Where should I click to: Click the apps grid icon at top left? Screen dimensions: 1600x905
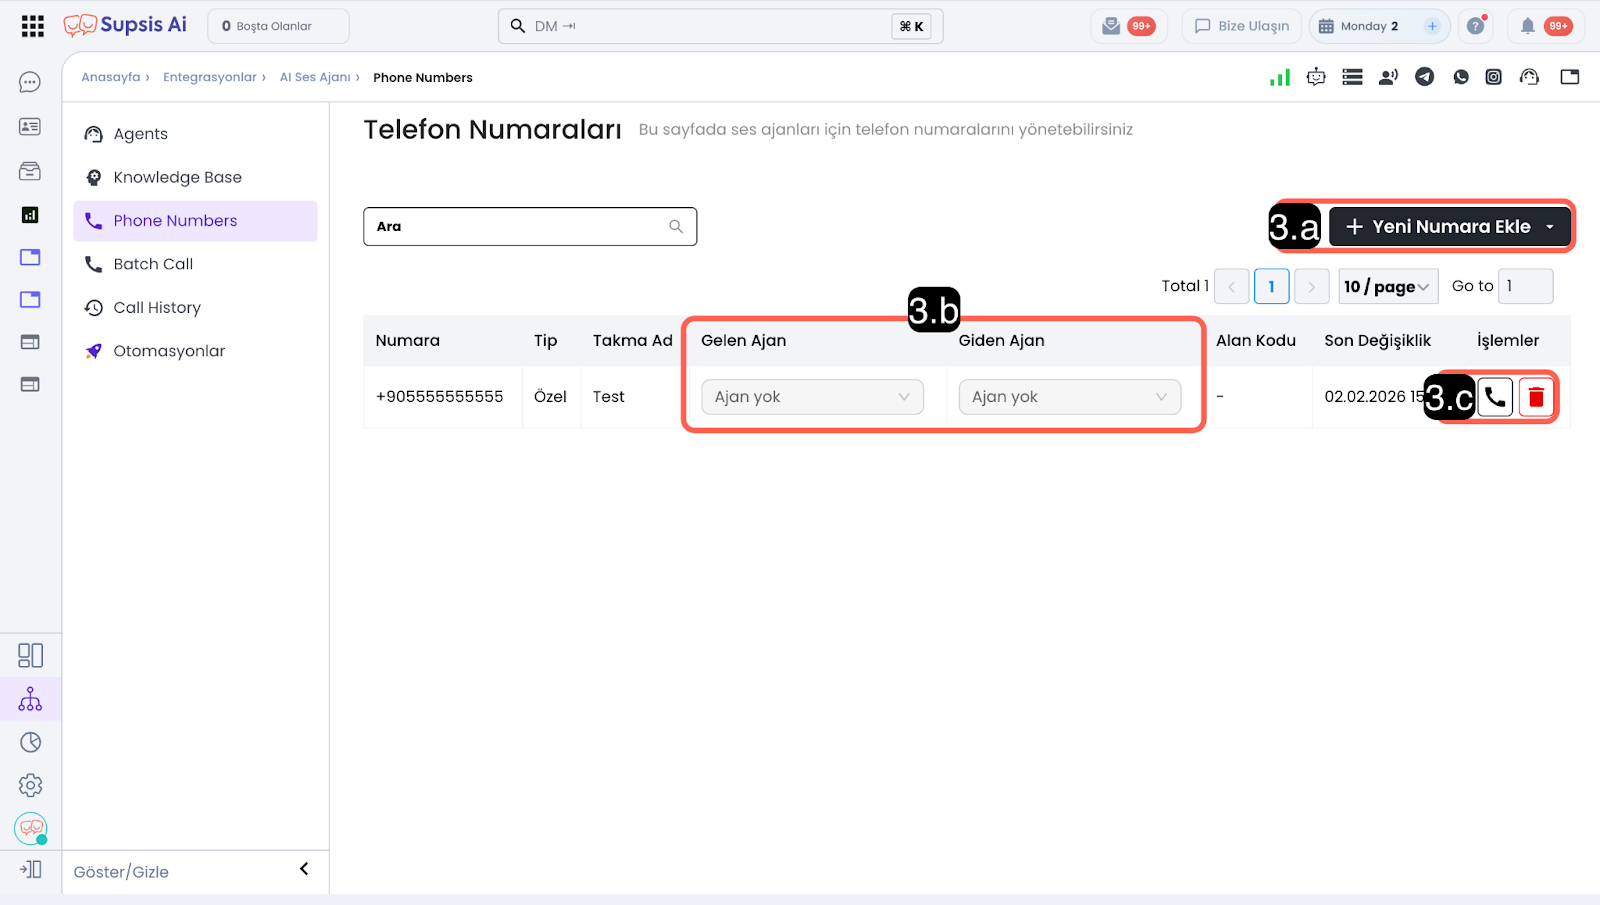pos(32,26)
